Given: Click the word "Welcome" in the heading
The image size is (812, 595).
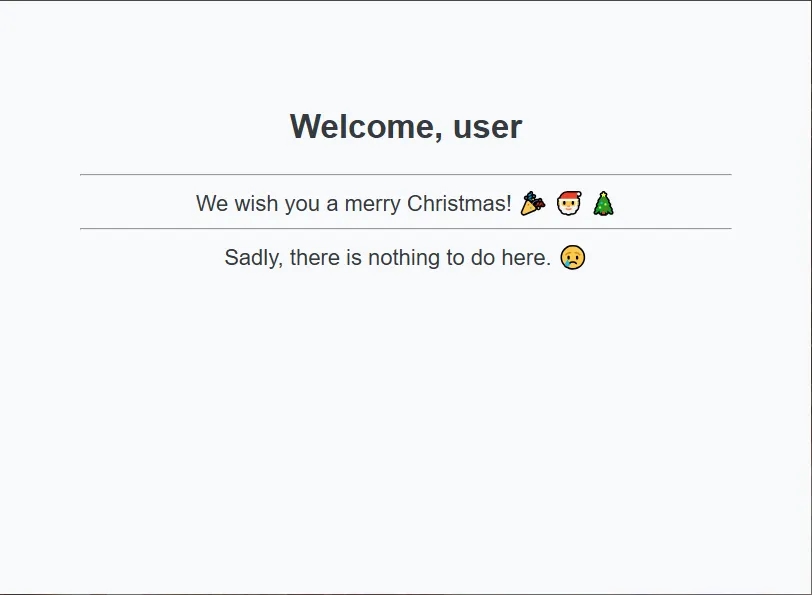Looking at the screenshot, I should 363,127.
